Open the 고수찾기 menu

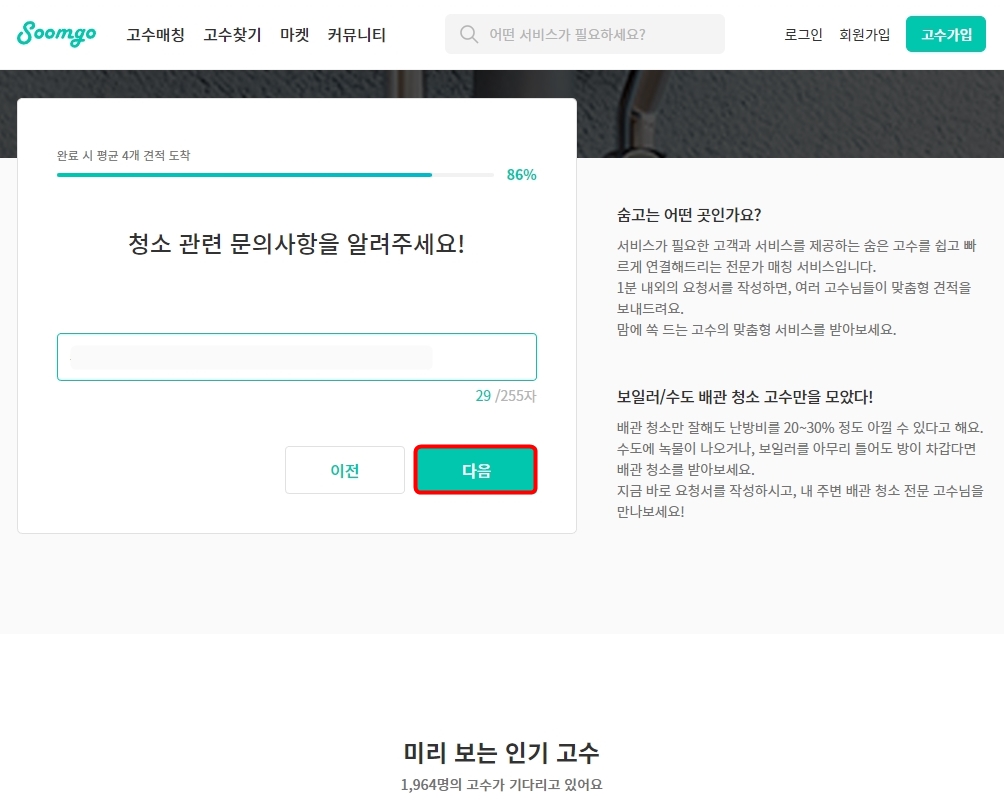click(231, 34)
